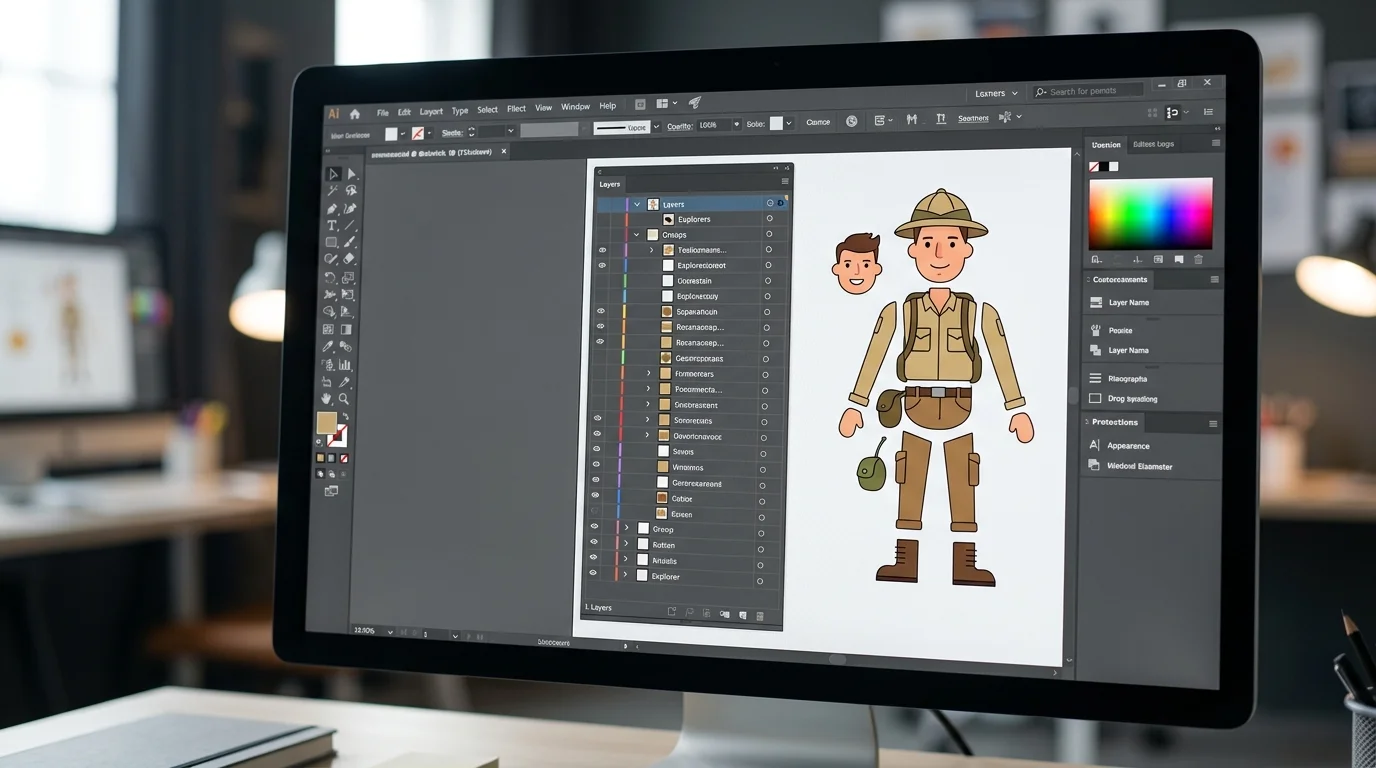Collapse the top Layers row
The height and width of the screenshot is (768, 1376).
[637, 204]
